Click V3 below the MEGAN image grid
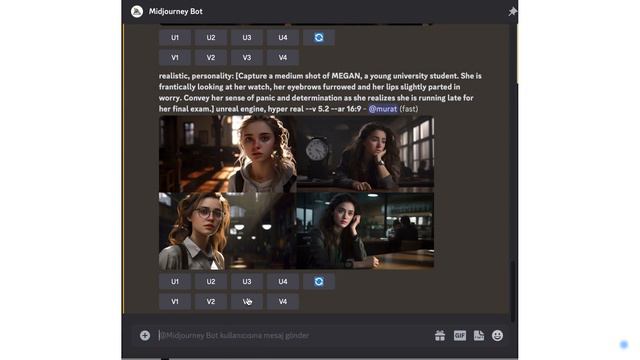640x360 pixels. [x=247, y=302]
